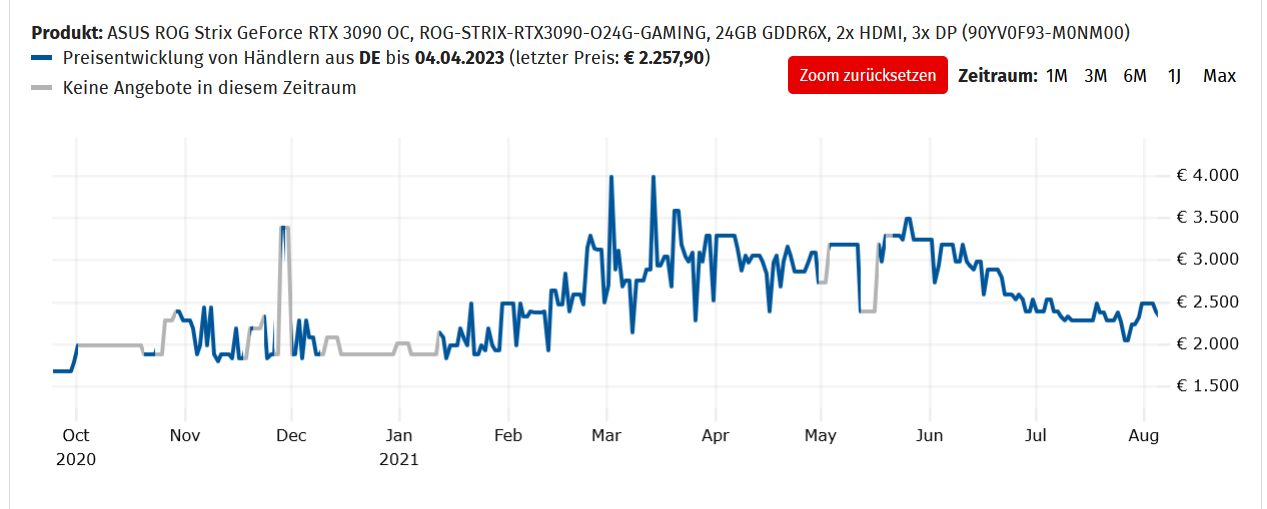Select the Max time range
The image size is (1267, 509).
click(1219, 76)
